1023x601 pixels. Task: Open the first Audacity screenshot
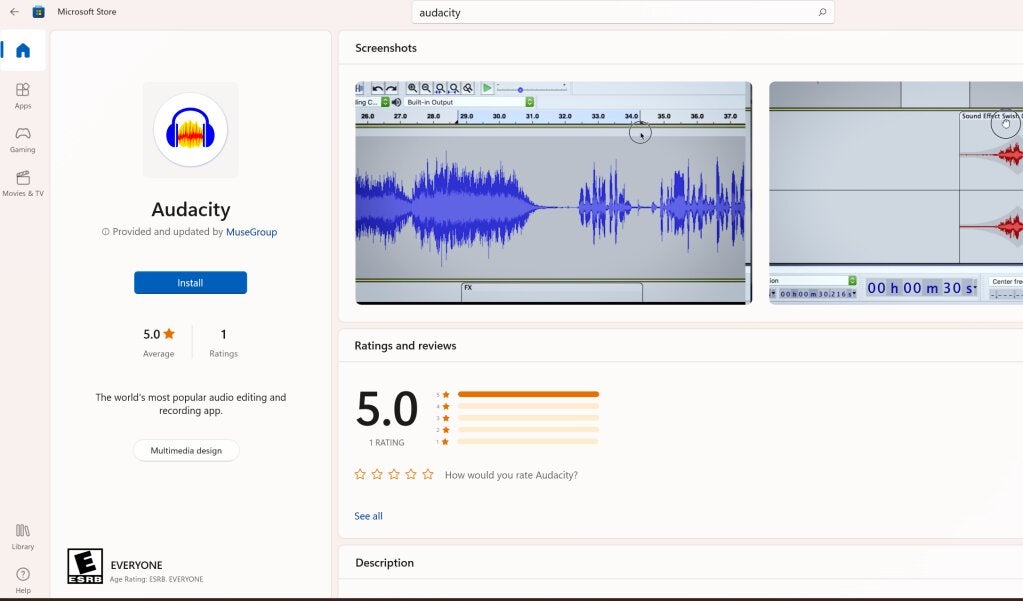552,192
